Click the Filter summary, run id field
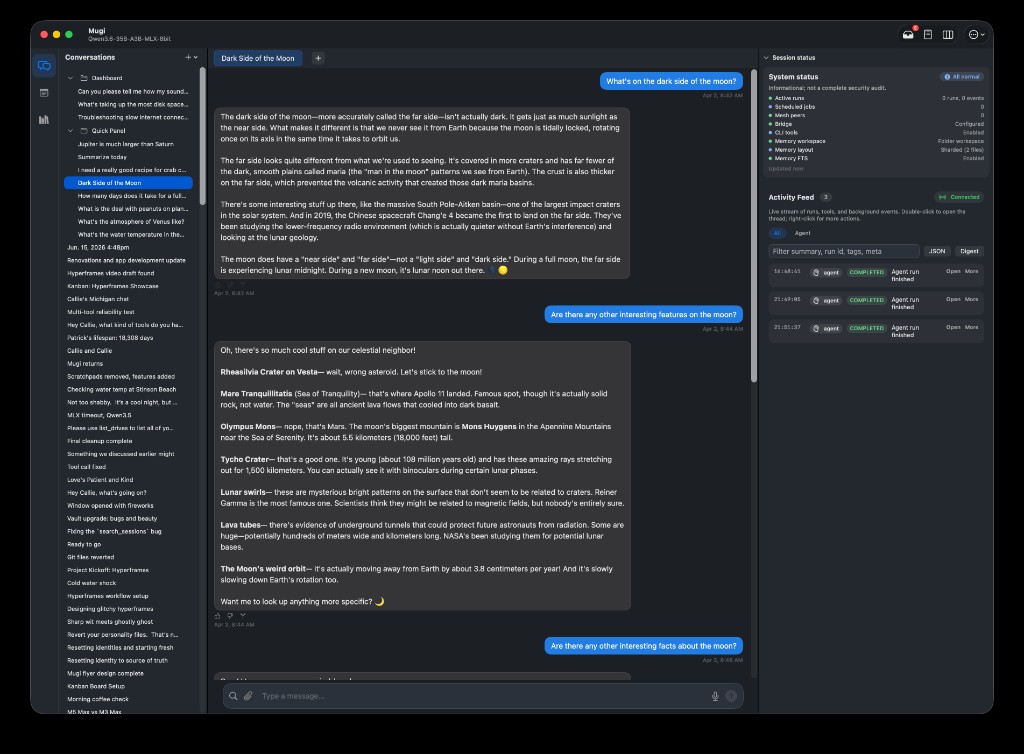This screenshot has width=1024, height=754. (844, 251)
